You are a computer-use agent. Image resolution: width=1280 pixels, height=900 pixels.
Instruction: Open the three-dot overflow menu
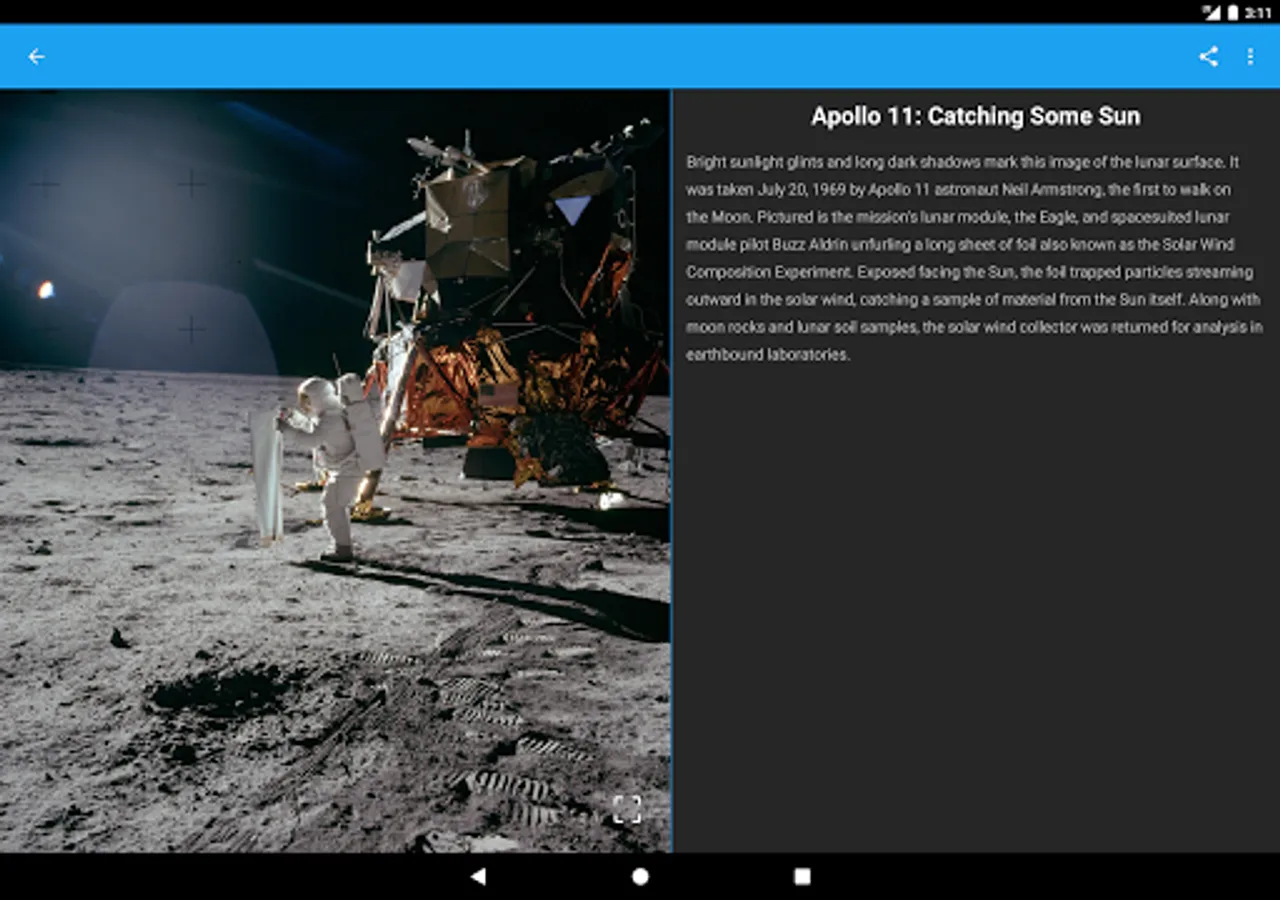1250,57
